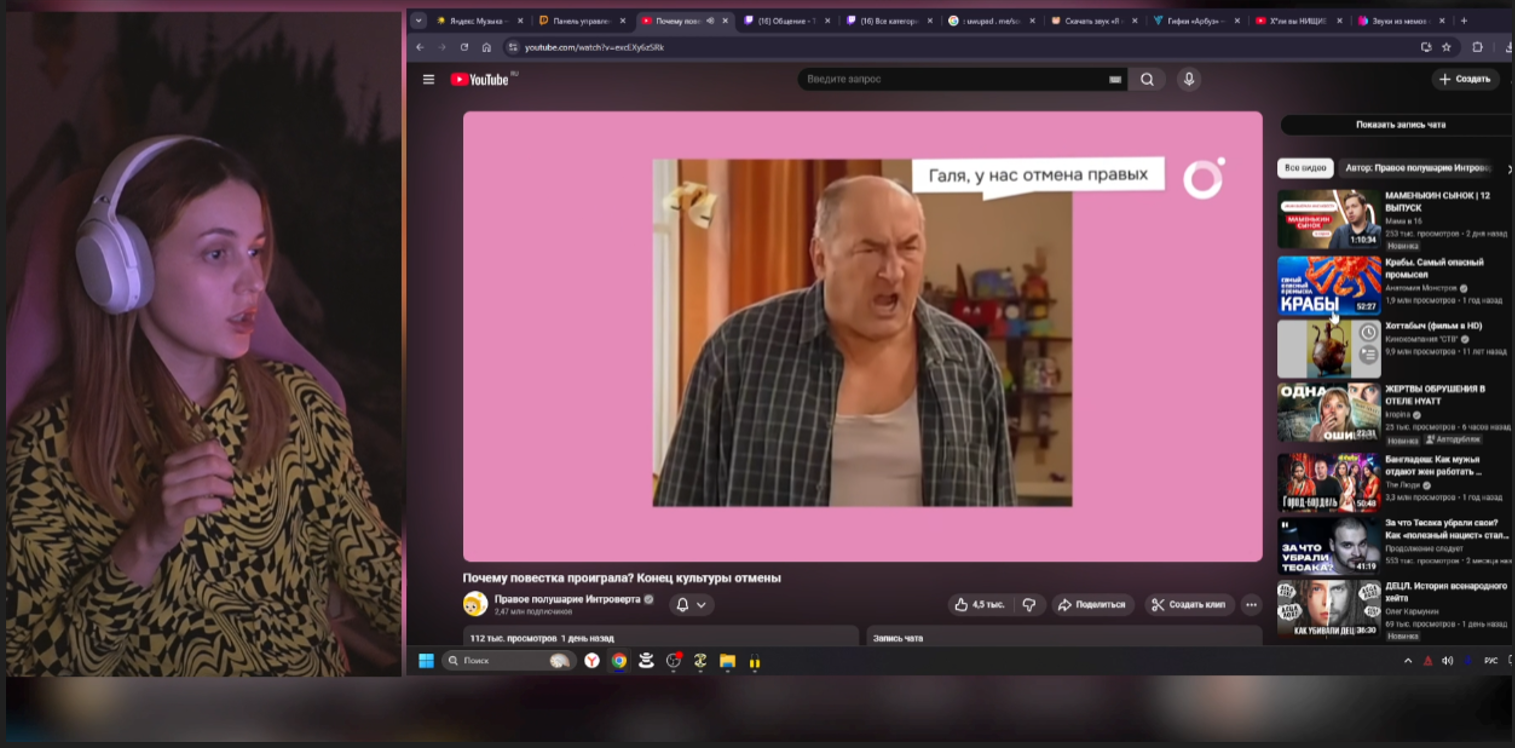
Task: Expand the video description with 112 тыс. просмотров
Action: [x=661, y=636]
